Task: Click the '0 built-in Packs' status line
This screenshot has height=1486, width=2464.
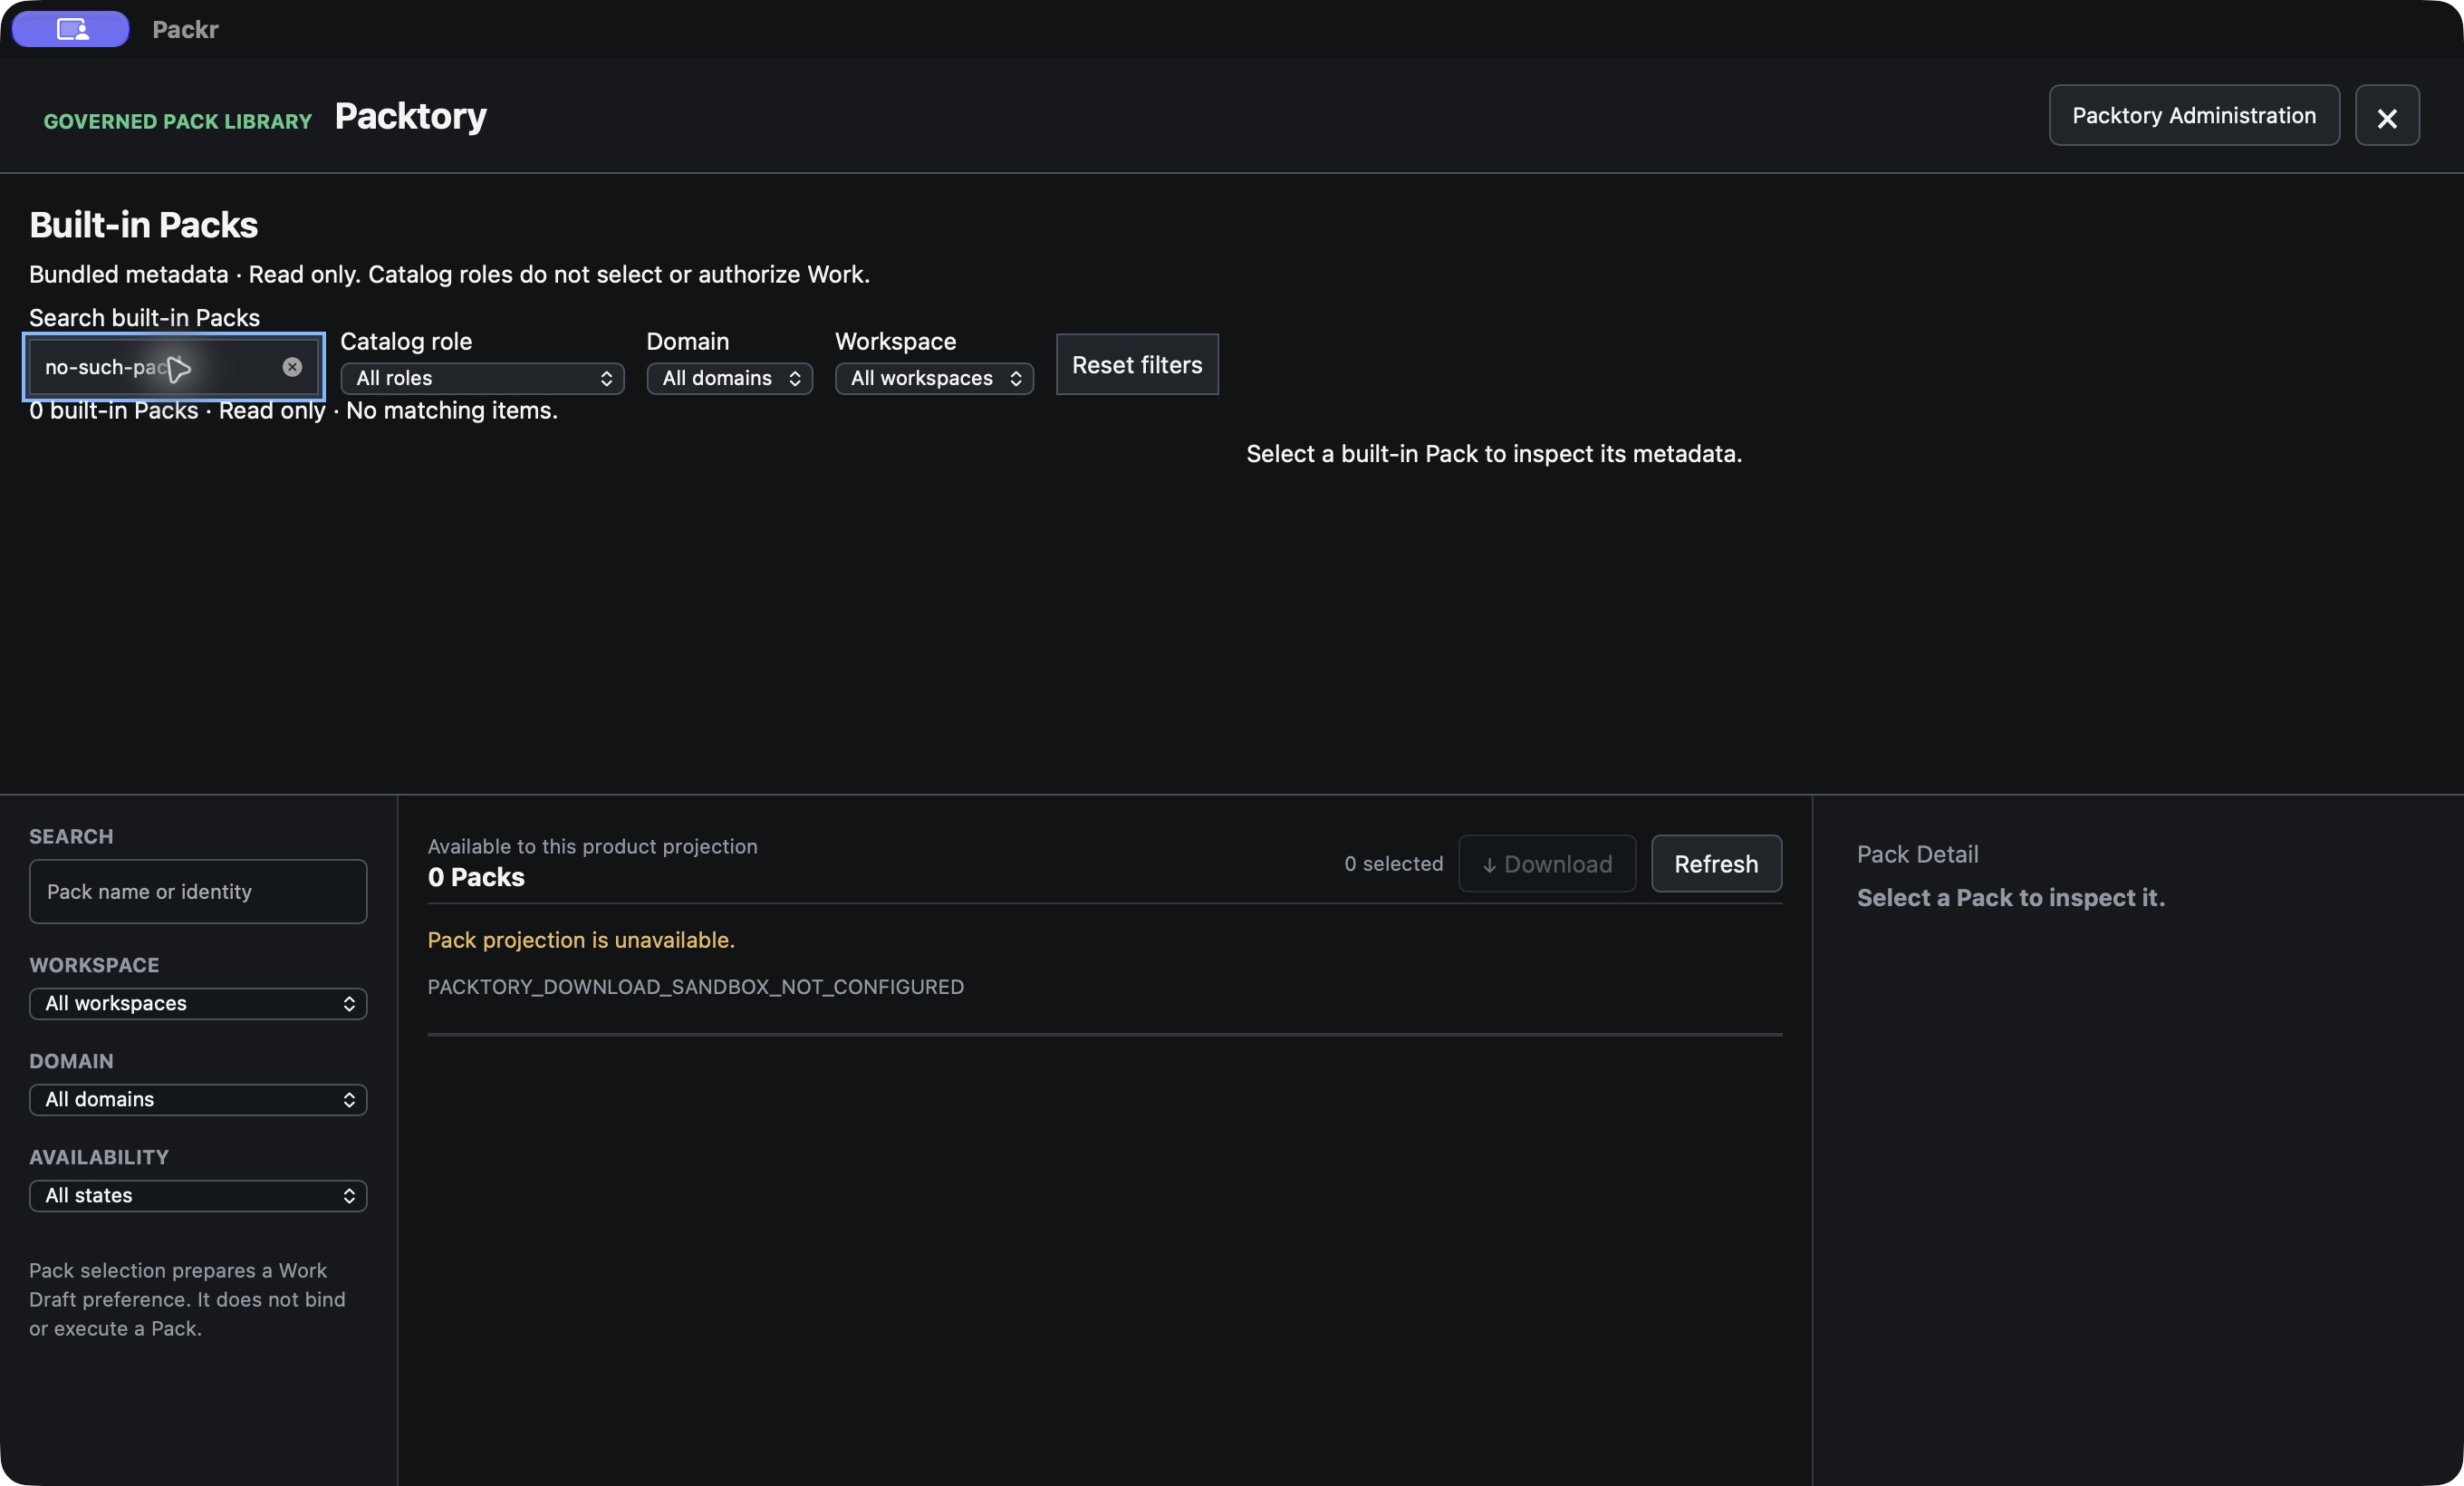Action: tap(293, 411)
